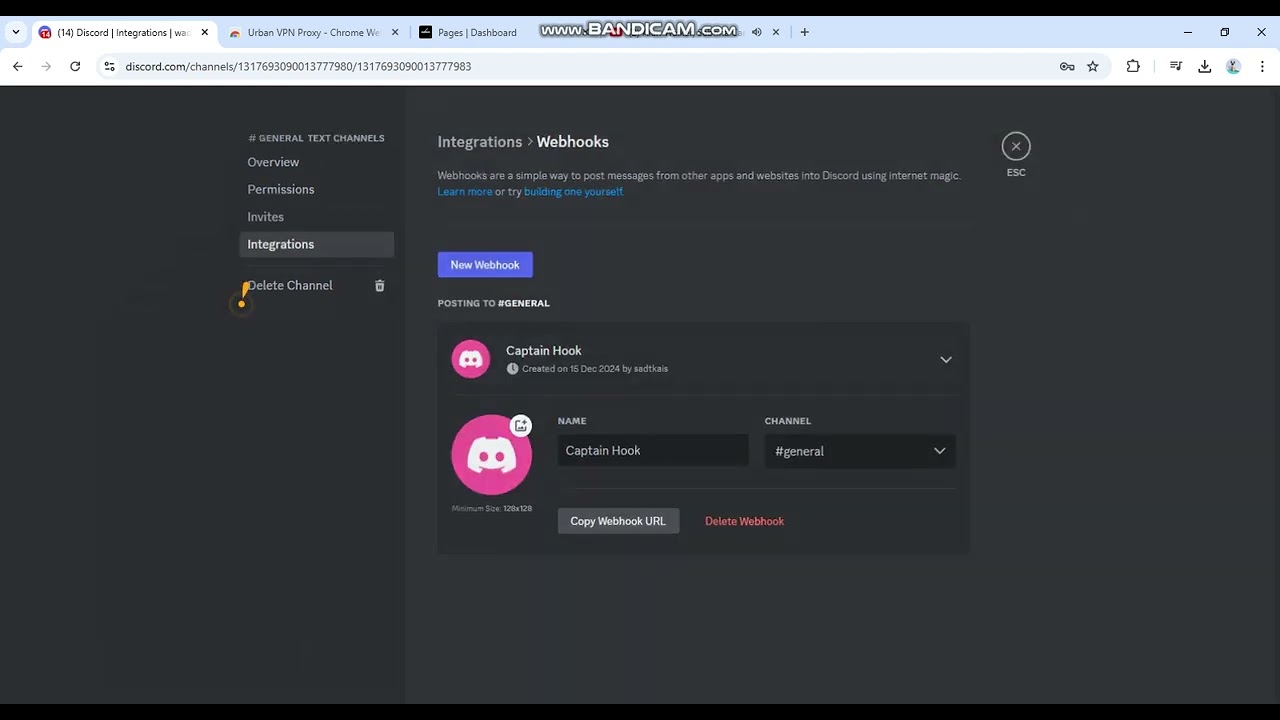Open the password manager key icon
1280x720 pixels.
(x=1067, y=66)
